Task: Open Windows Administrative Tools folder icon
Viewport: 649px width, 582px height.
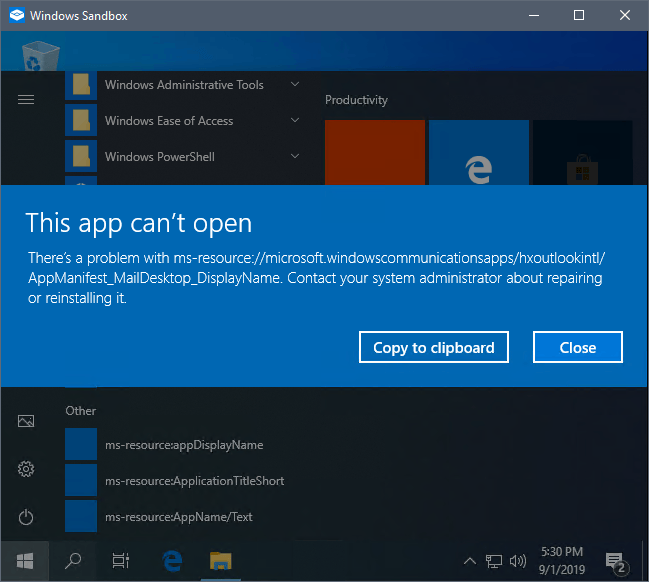Action: [x=81, y=85]
